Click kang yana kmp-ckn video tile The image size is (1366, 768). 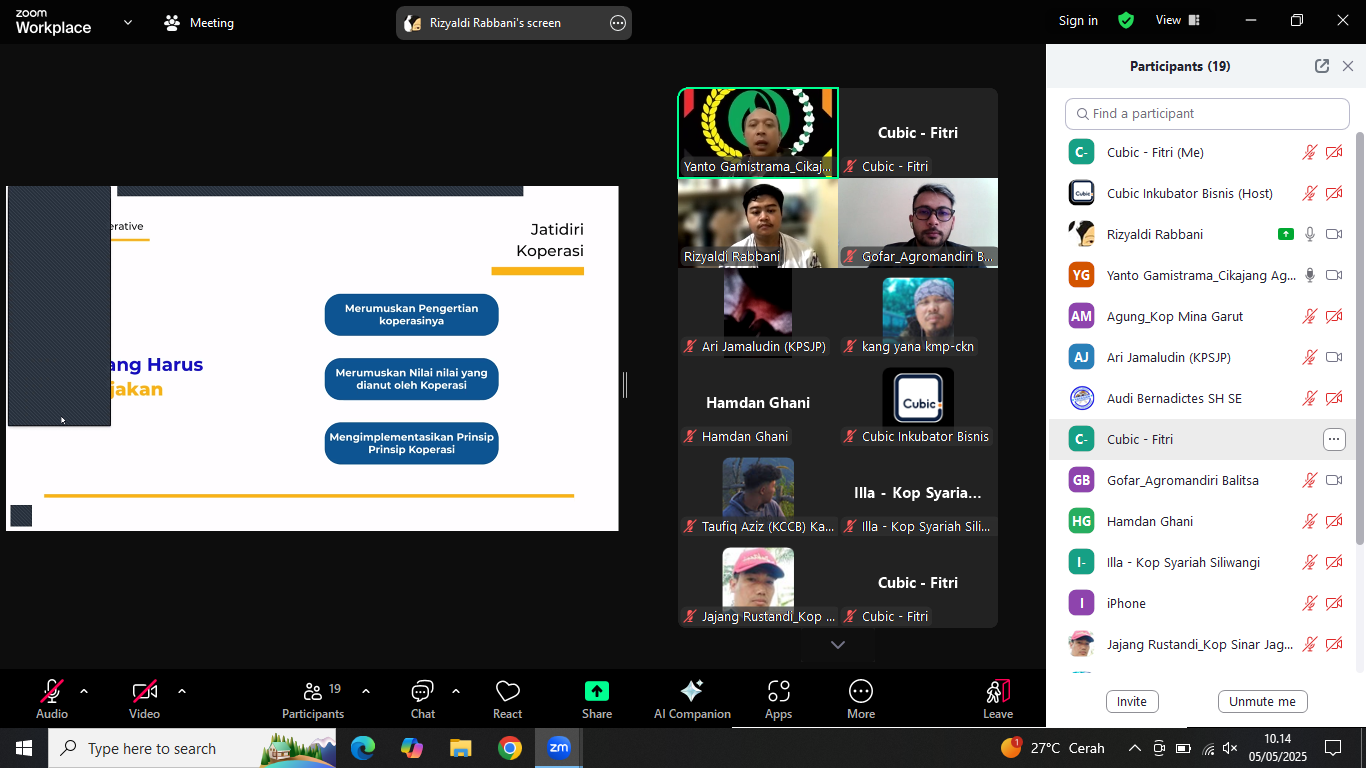918,313
